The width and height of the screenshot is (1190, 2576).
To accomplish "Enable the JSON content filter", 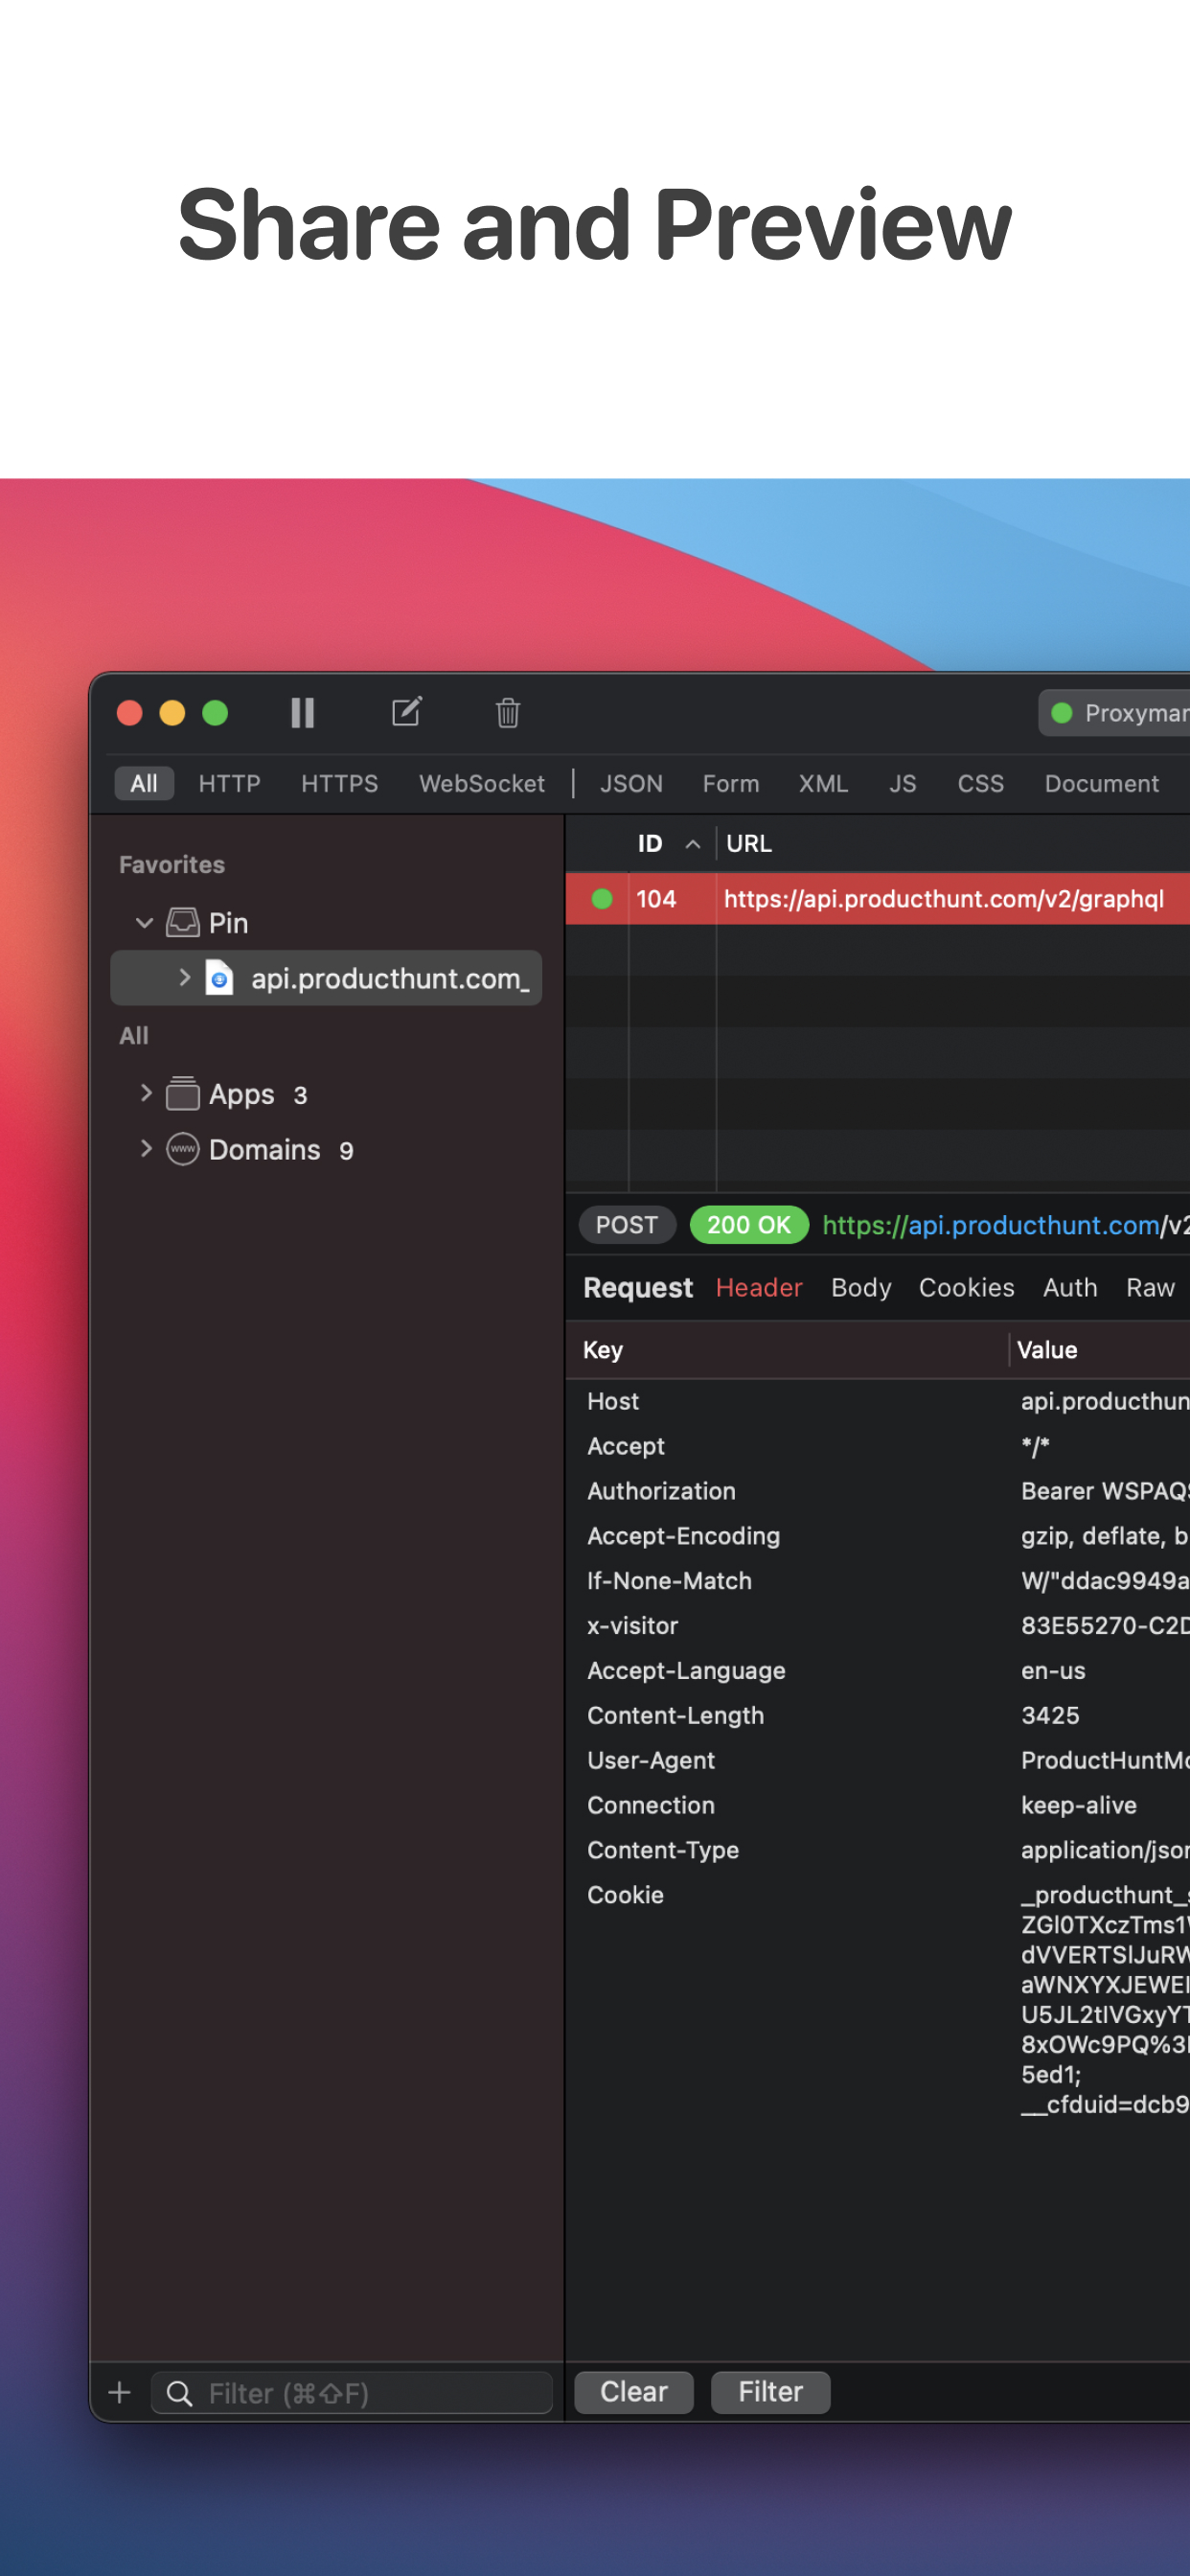I will point(630,783).
